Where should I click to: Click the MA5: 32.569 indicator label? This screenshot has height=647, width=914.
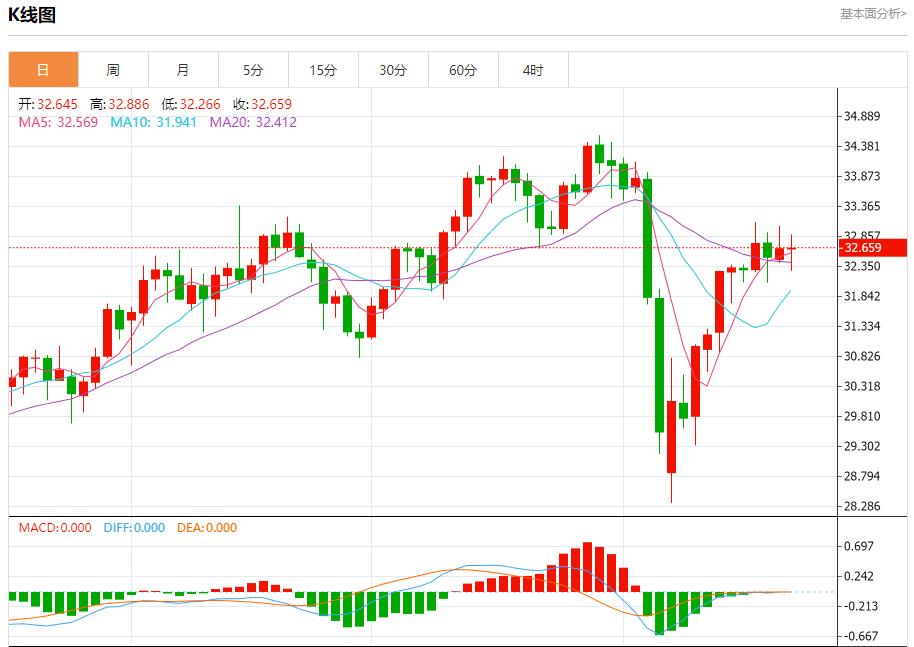pyautogui.click(x=59, y=122)
